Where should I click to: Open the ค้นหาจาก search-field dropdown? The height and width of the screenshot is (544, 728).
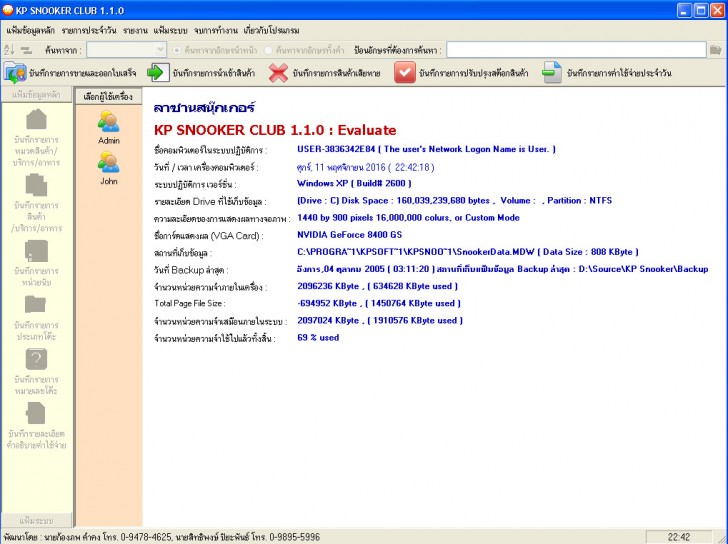tap(160, 50)
